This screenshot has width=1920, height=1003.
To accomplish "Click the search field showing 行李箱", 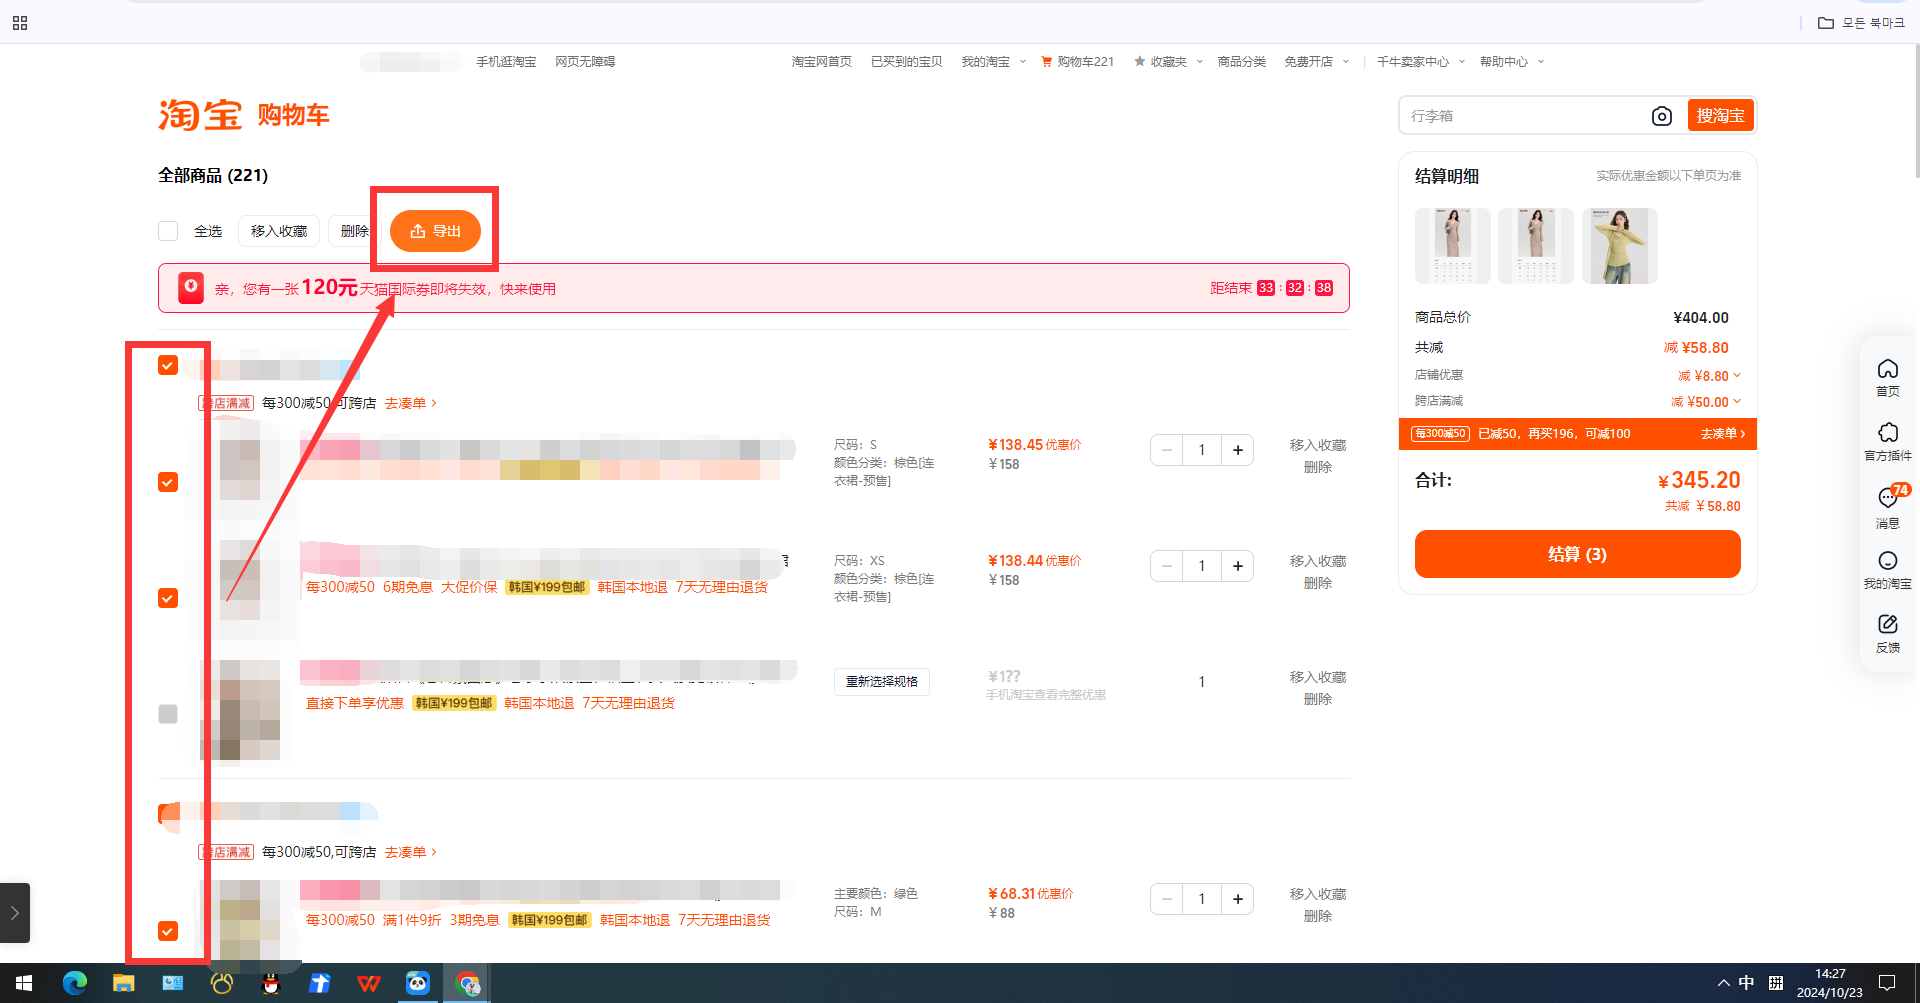I will (x=1525, y=116).
